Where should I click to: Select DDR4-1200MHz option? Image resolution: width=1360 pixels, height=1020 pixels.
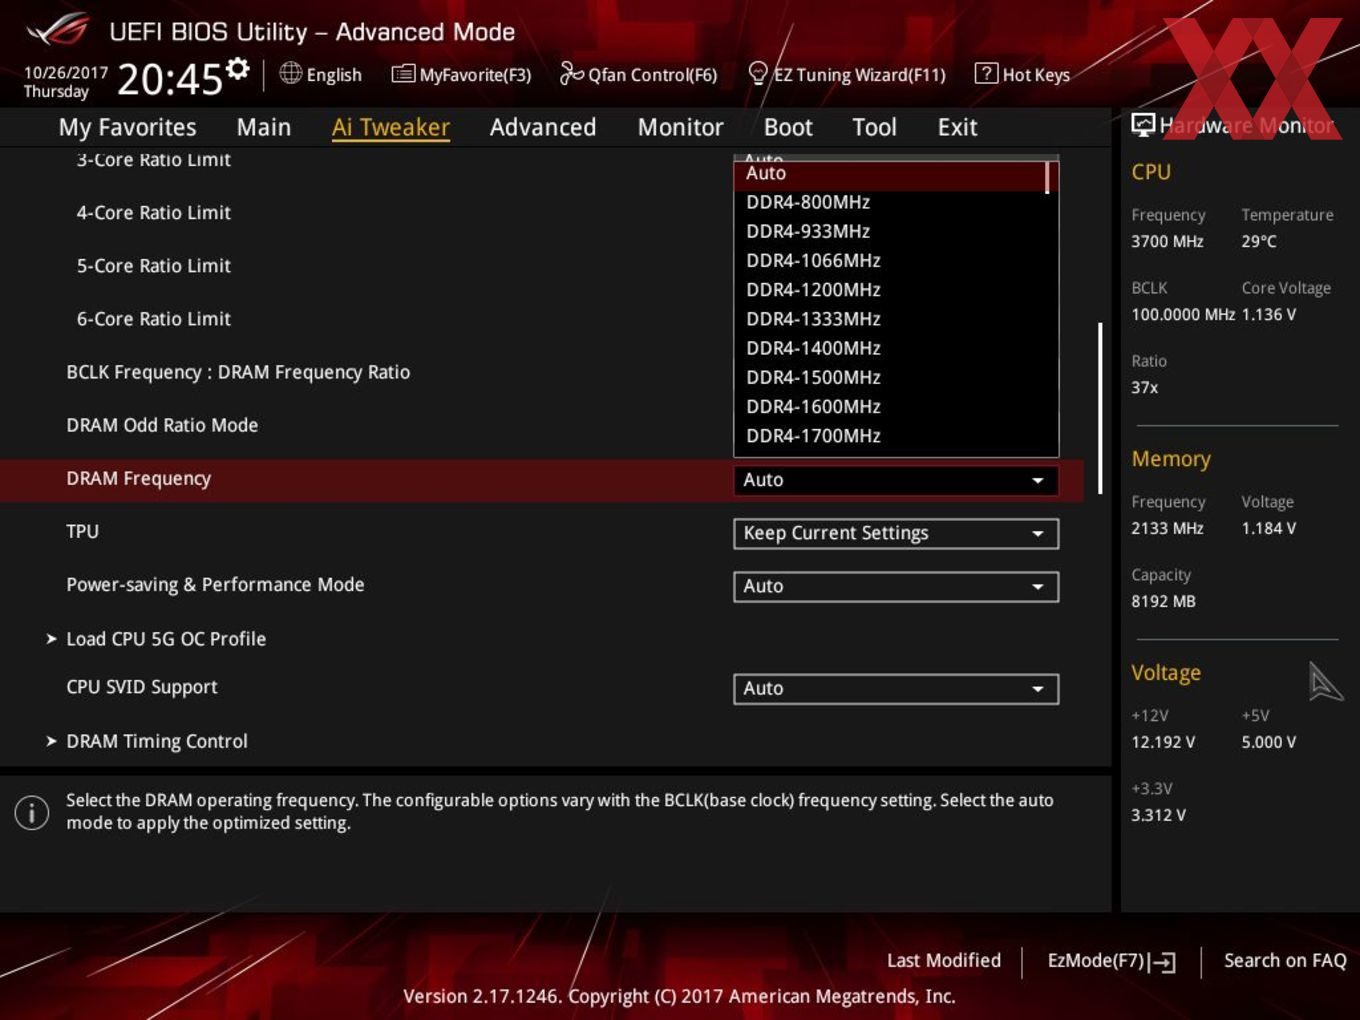(x=889, y=289)
